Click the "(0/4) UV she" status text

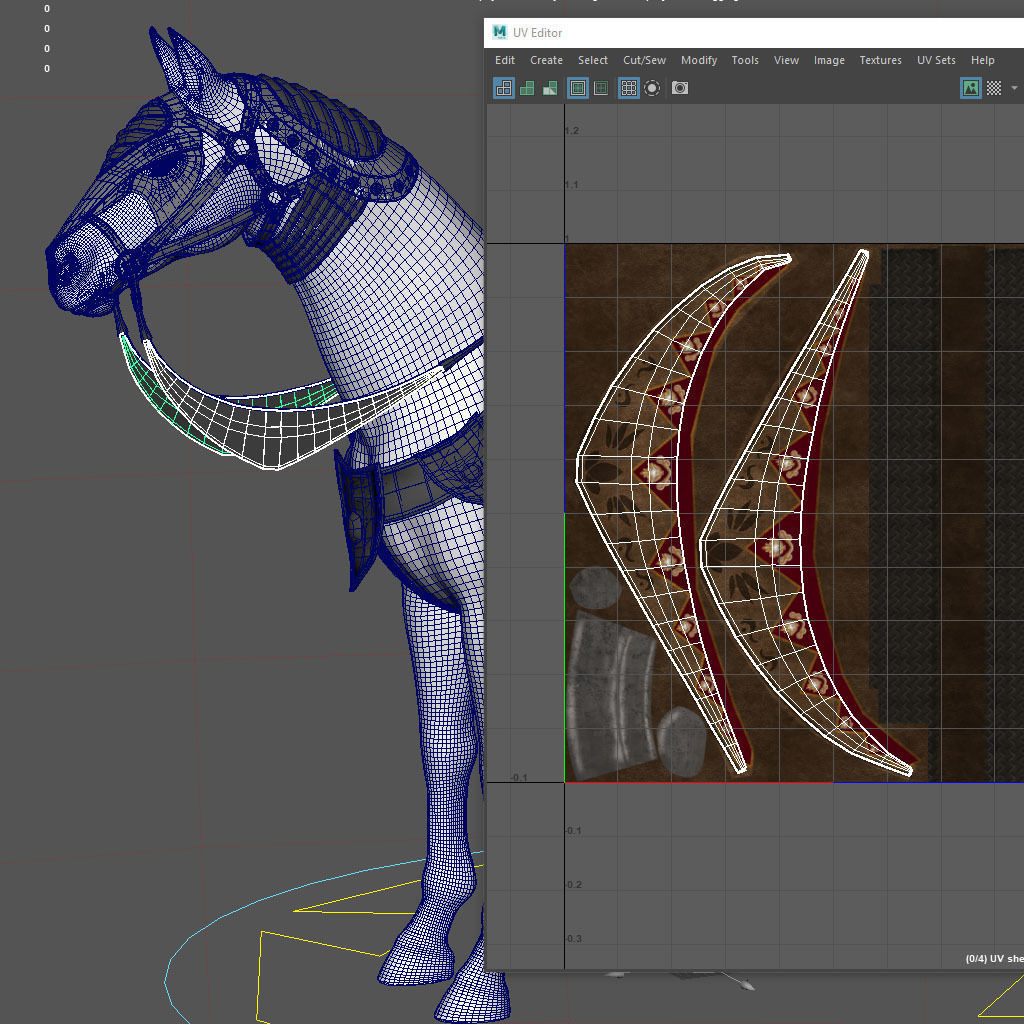point(994,959)
